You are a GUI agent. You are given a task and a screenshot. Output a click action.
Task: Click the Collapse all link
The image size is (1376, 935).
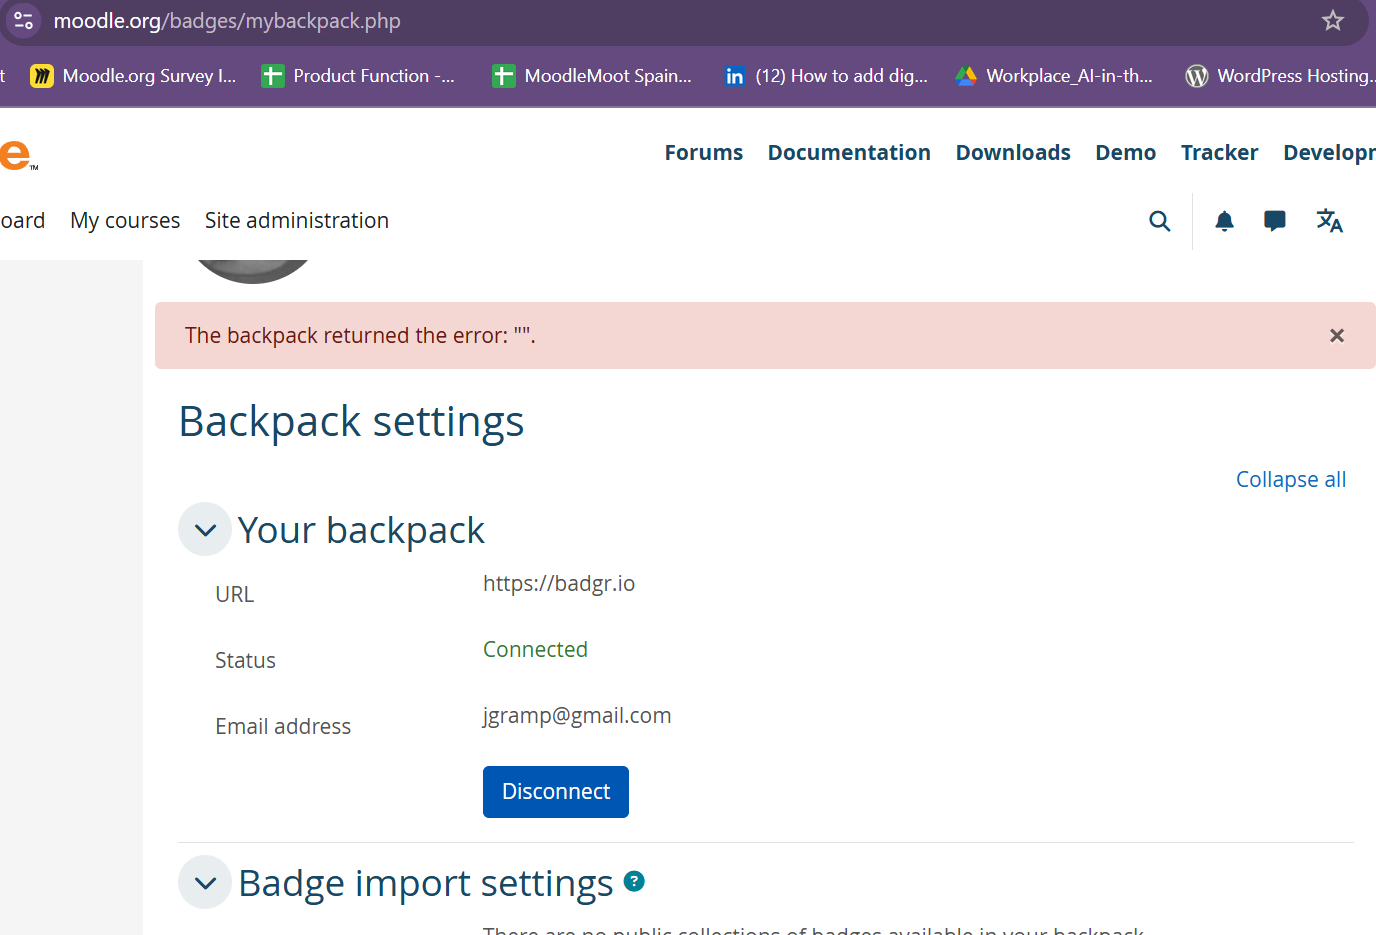coord(1291,480)
